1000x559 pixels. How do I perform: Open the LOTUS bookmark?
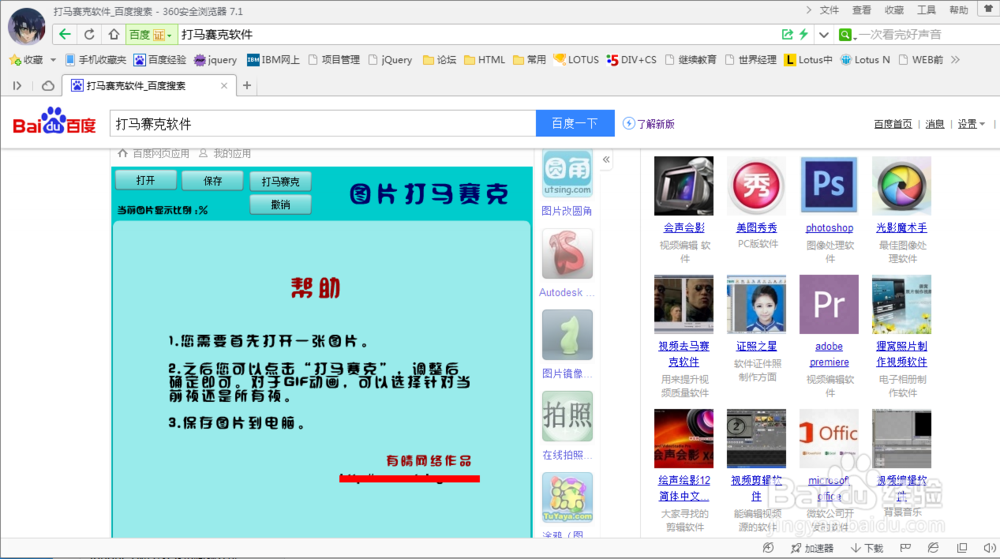pos(576,60)
